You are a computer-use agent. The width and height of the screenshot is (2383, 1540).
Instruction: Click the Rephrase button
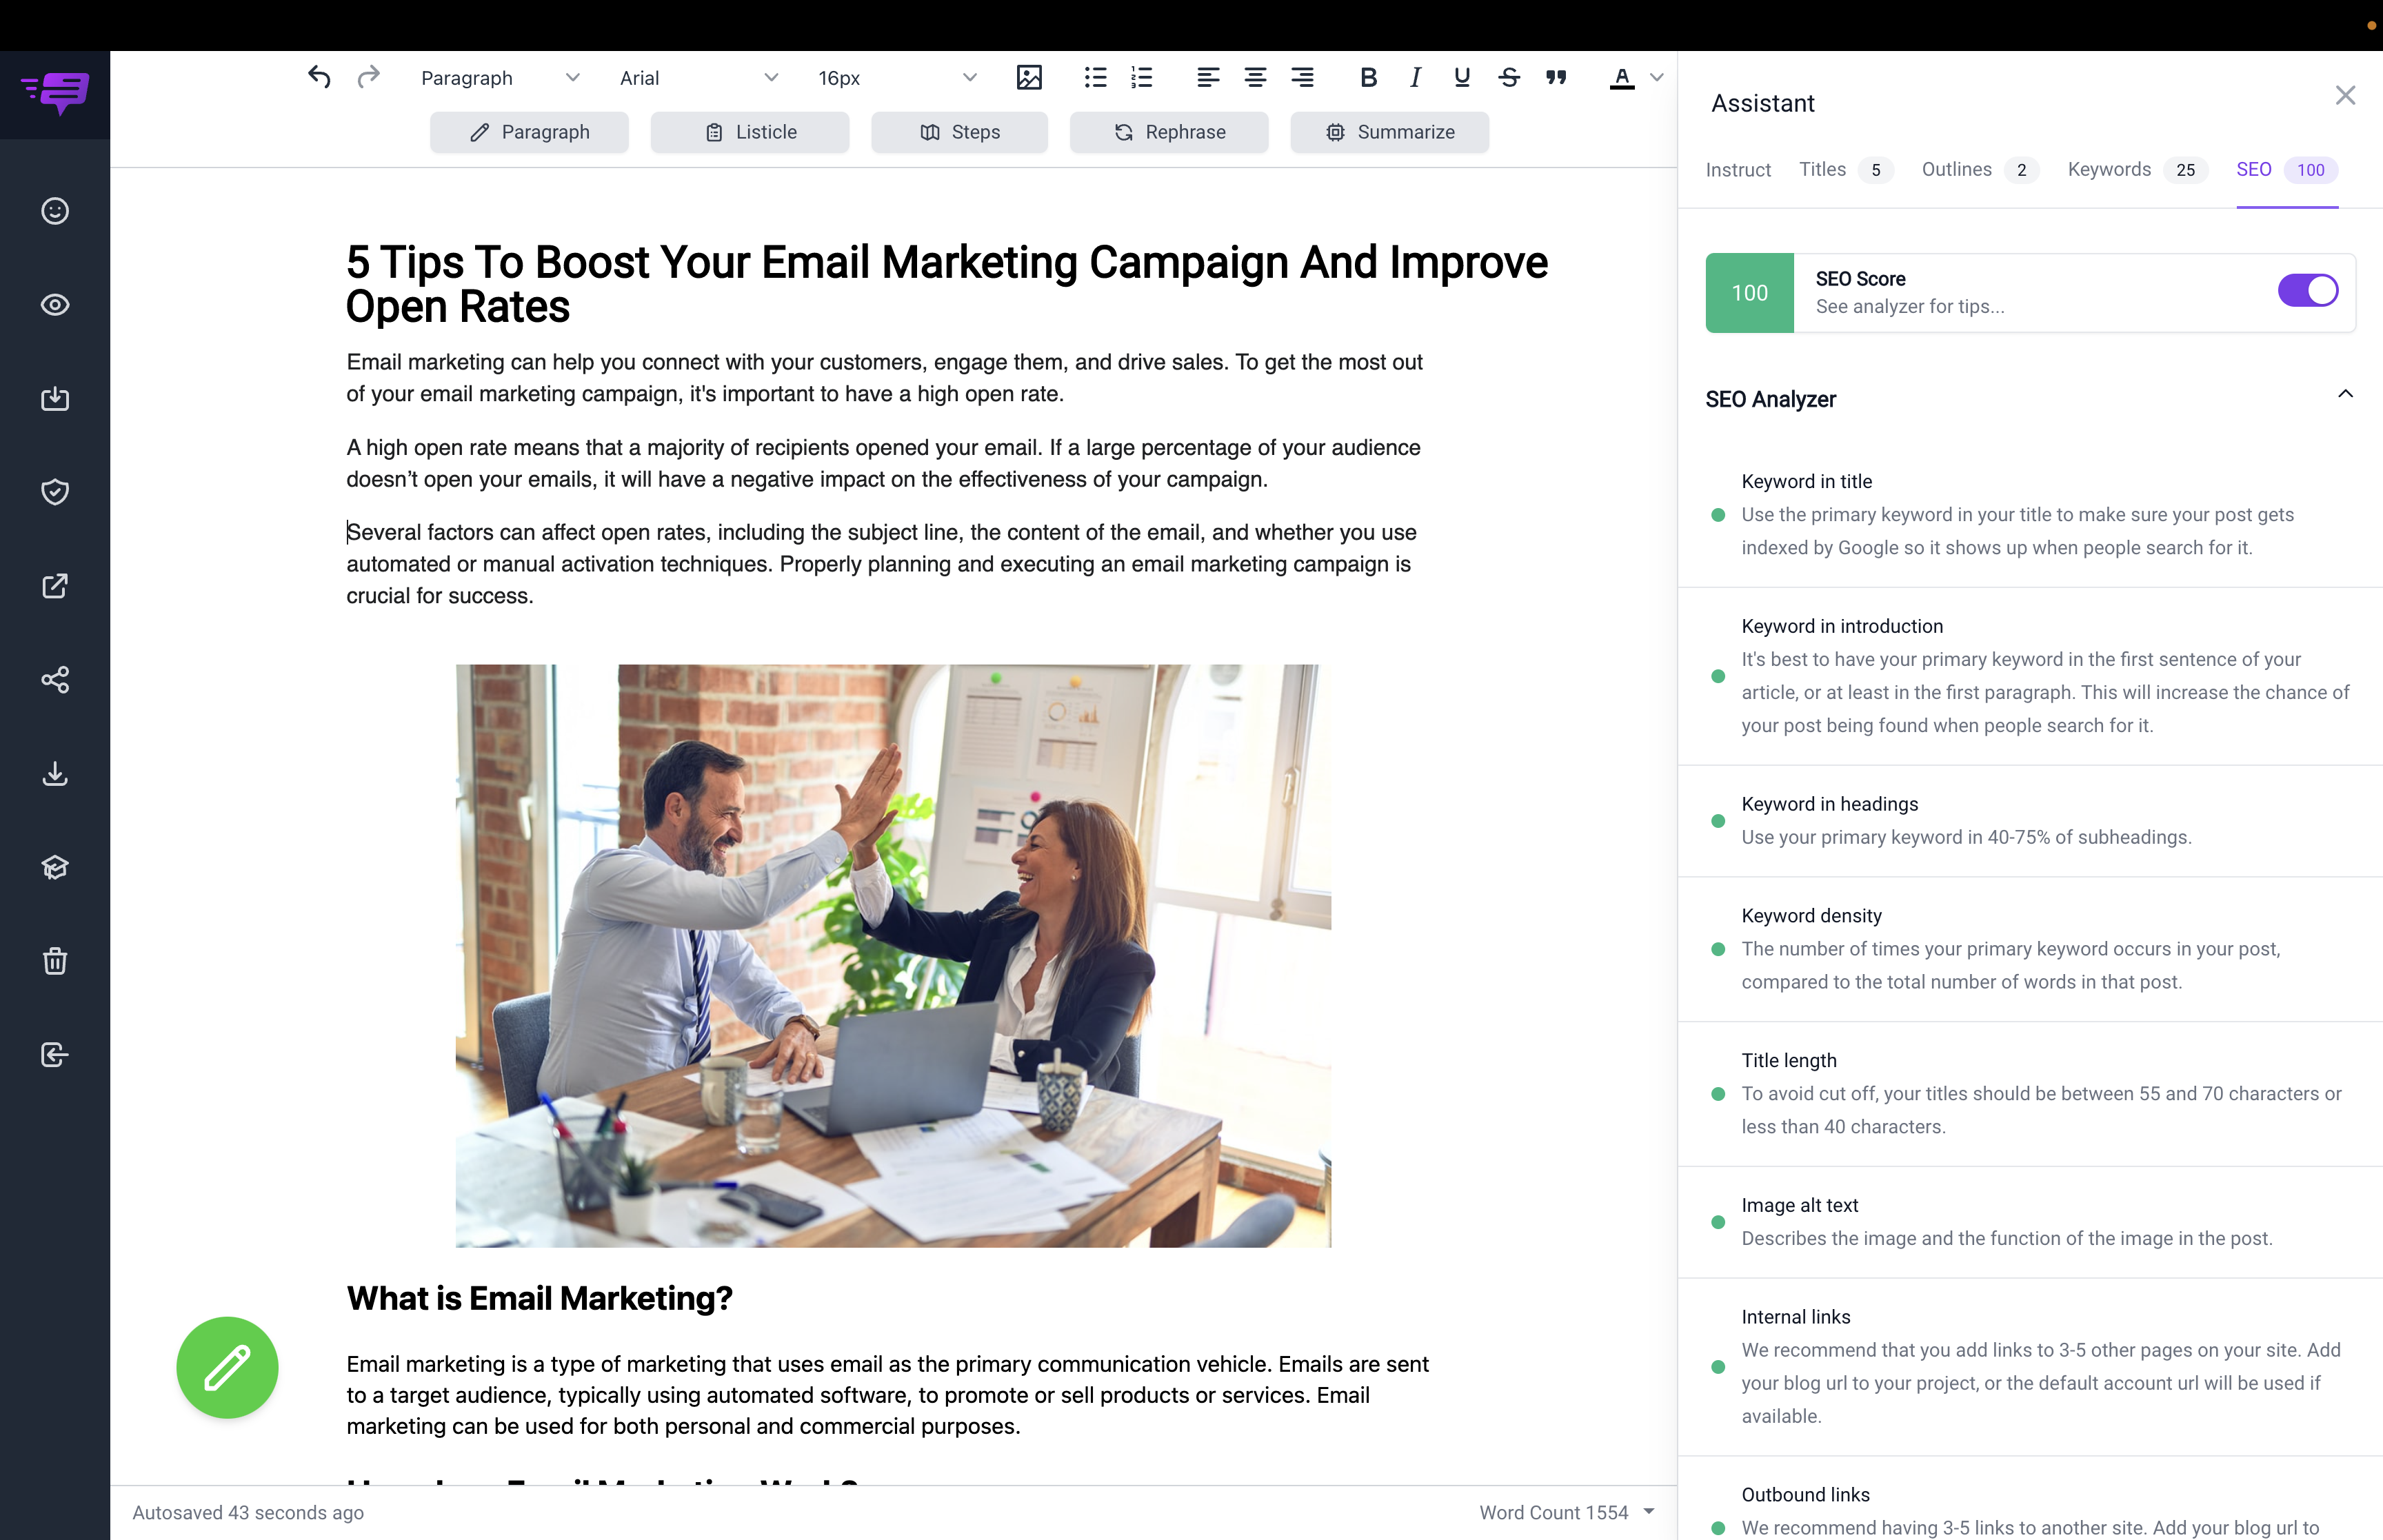pos(1168,132)
